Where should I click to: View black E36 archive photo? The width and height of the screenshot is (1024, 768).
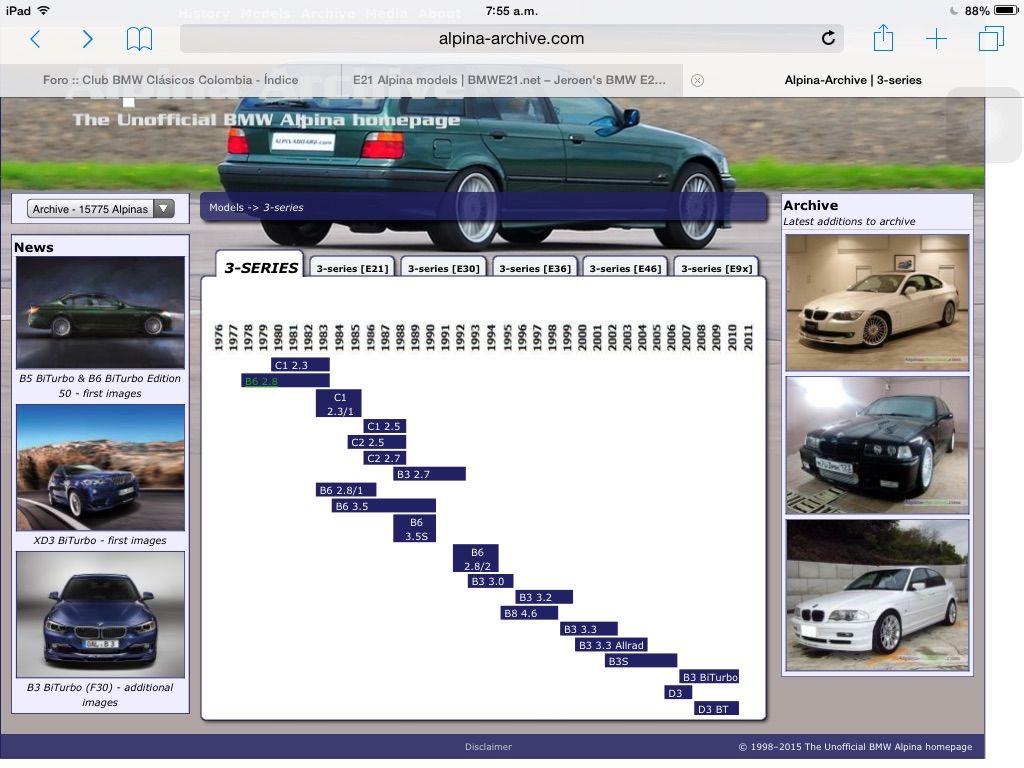tap(877, 445)
